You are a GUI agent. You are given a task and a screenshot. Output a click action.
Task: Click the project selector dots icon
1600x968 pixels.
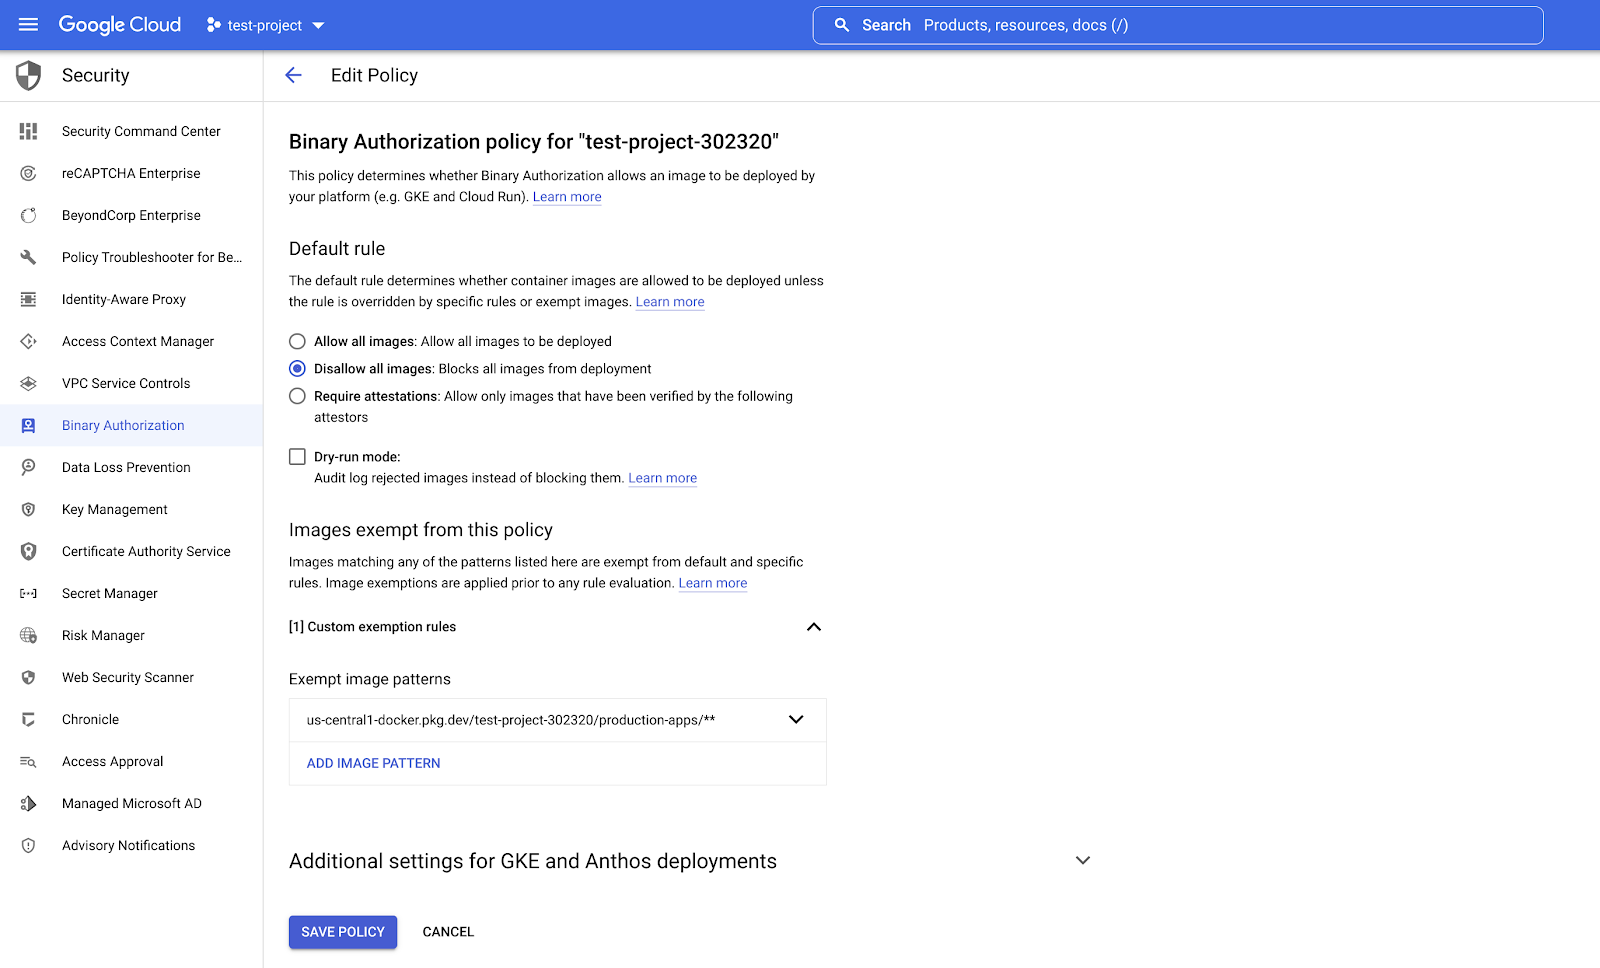[x=213, y=25]
